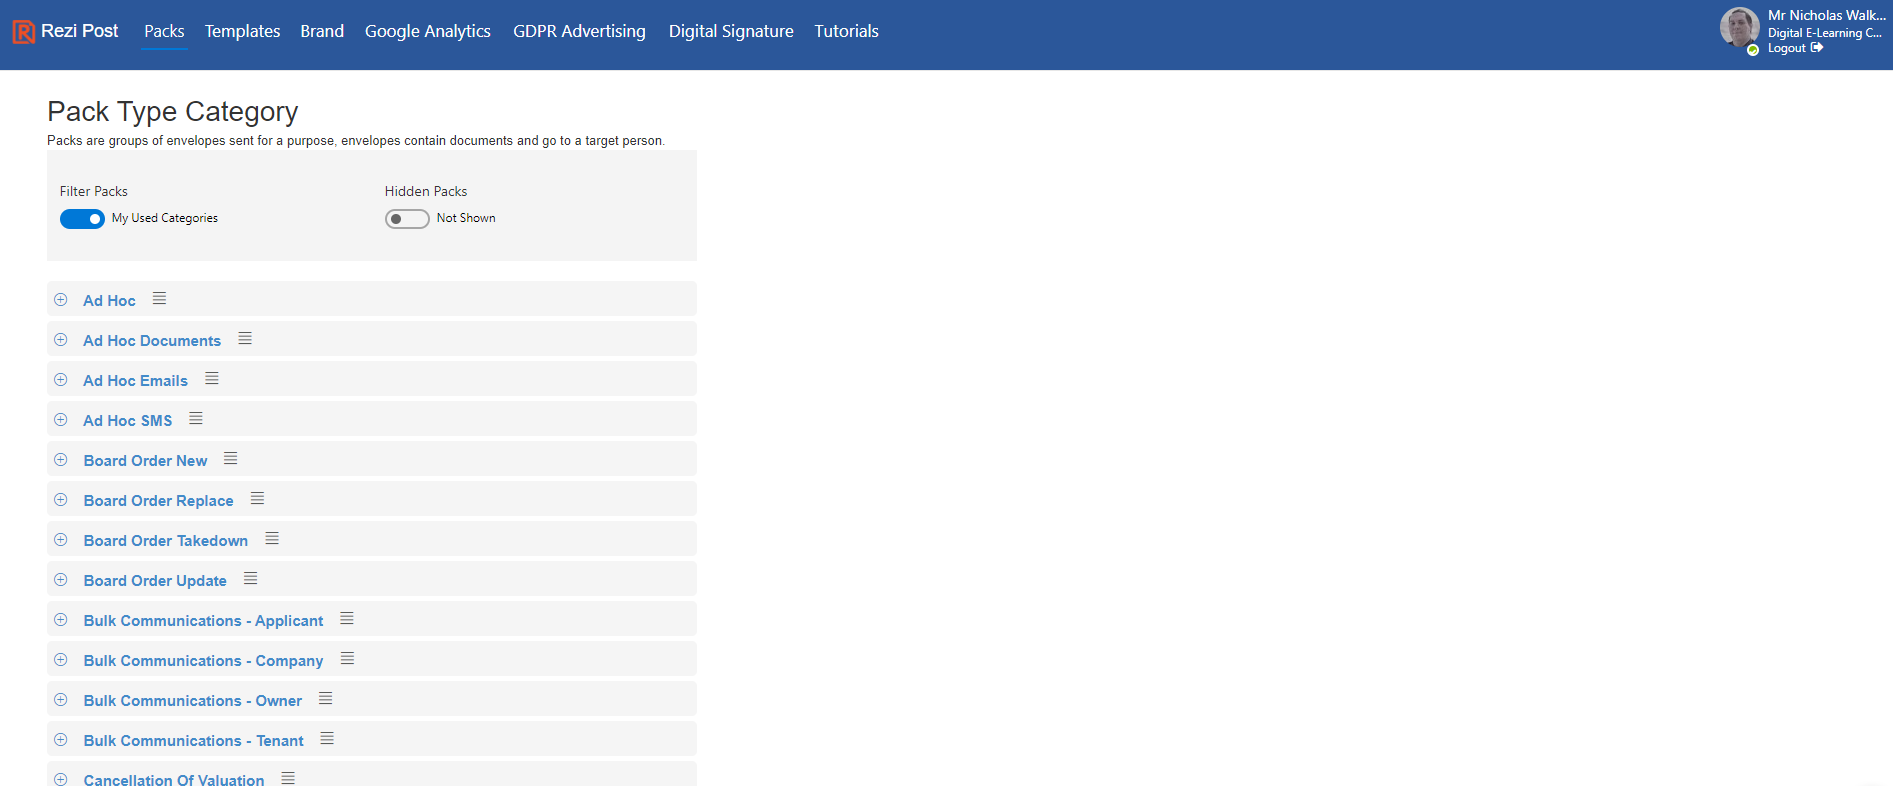1893x786 pixels.
Task: Expand the Ad Hoc Emails category
Action: pyautogui.click(x=61, y=380)
